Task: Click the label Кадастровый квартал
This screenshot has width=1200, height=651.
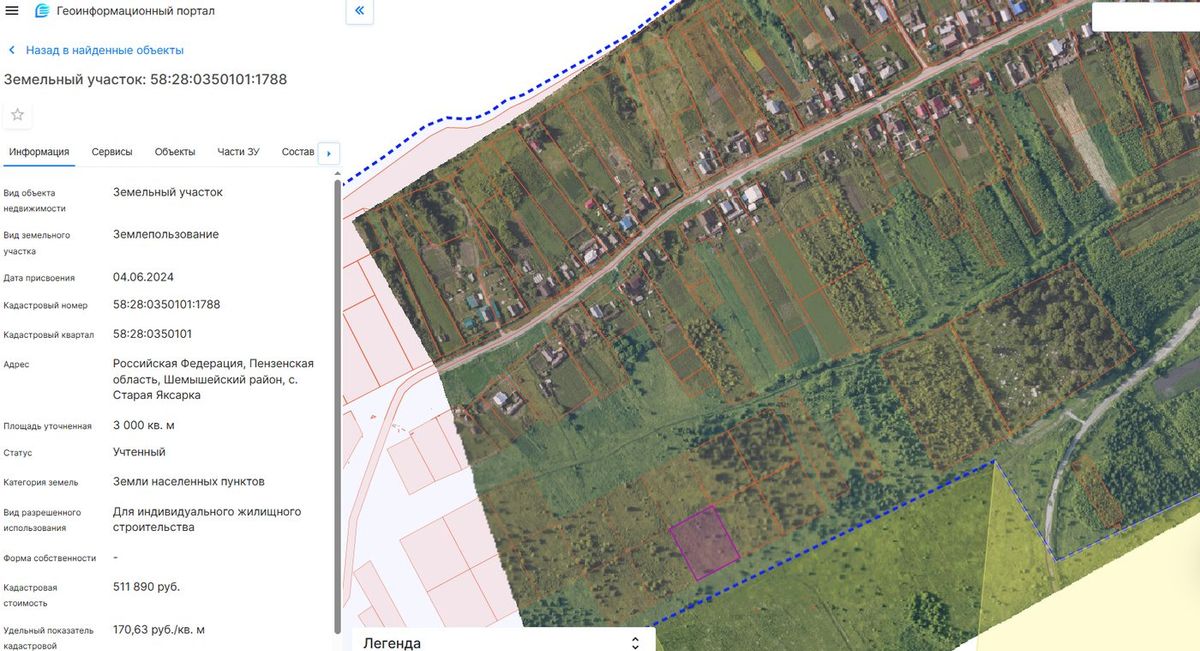Action: (49, 335)
